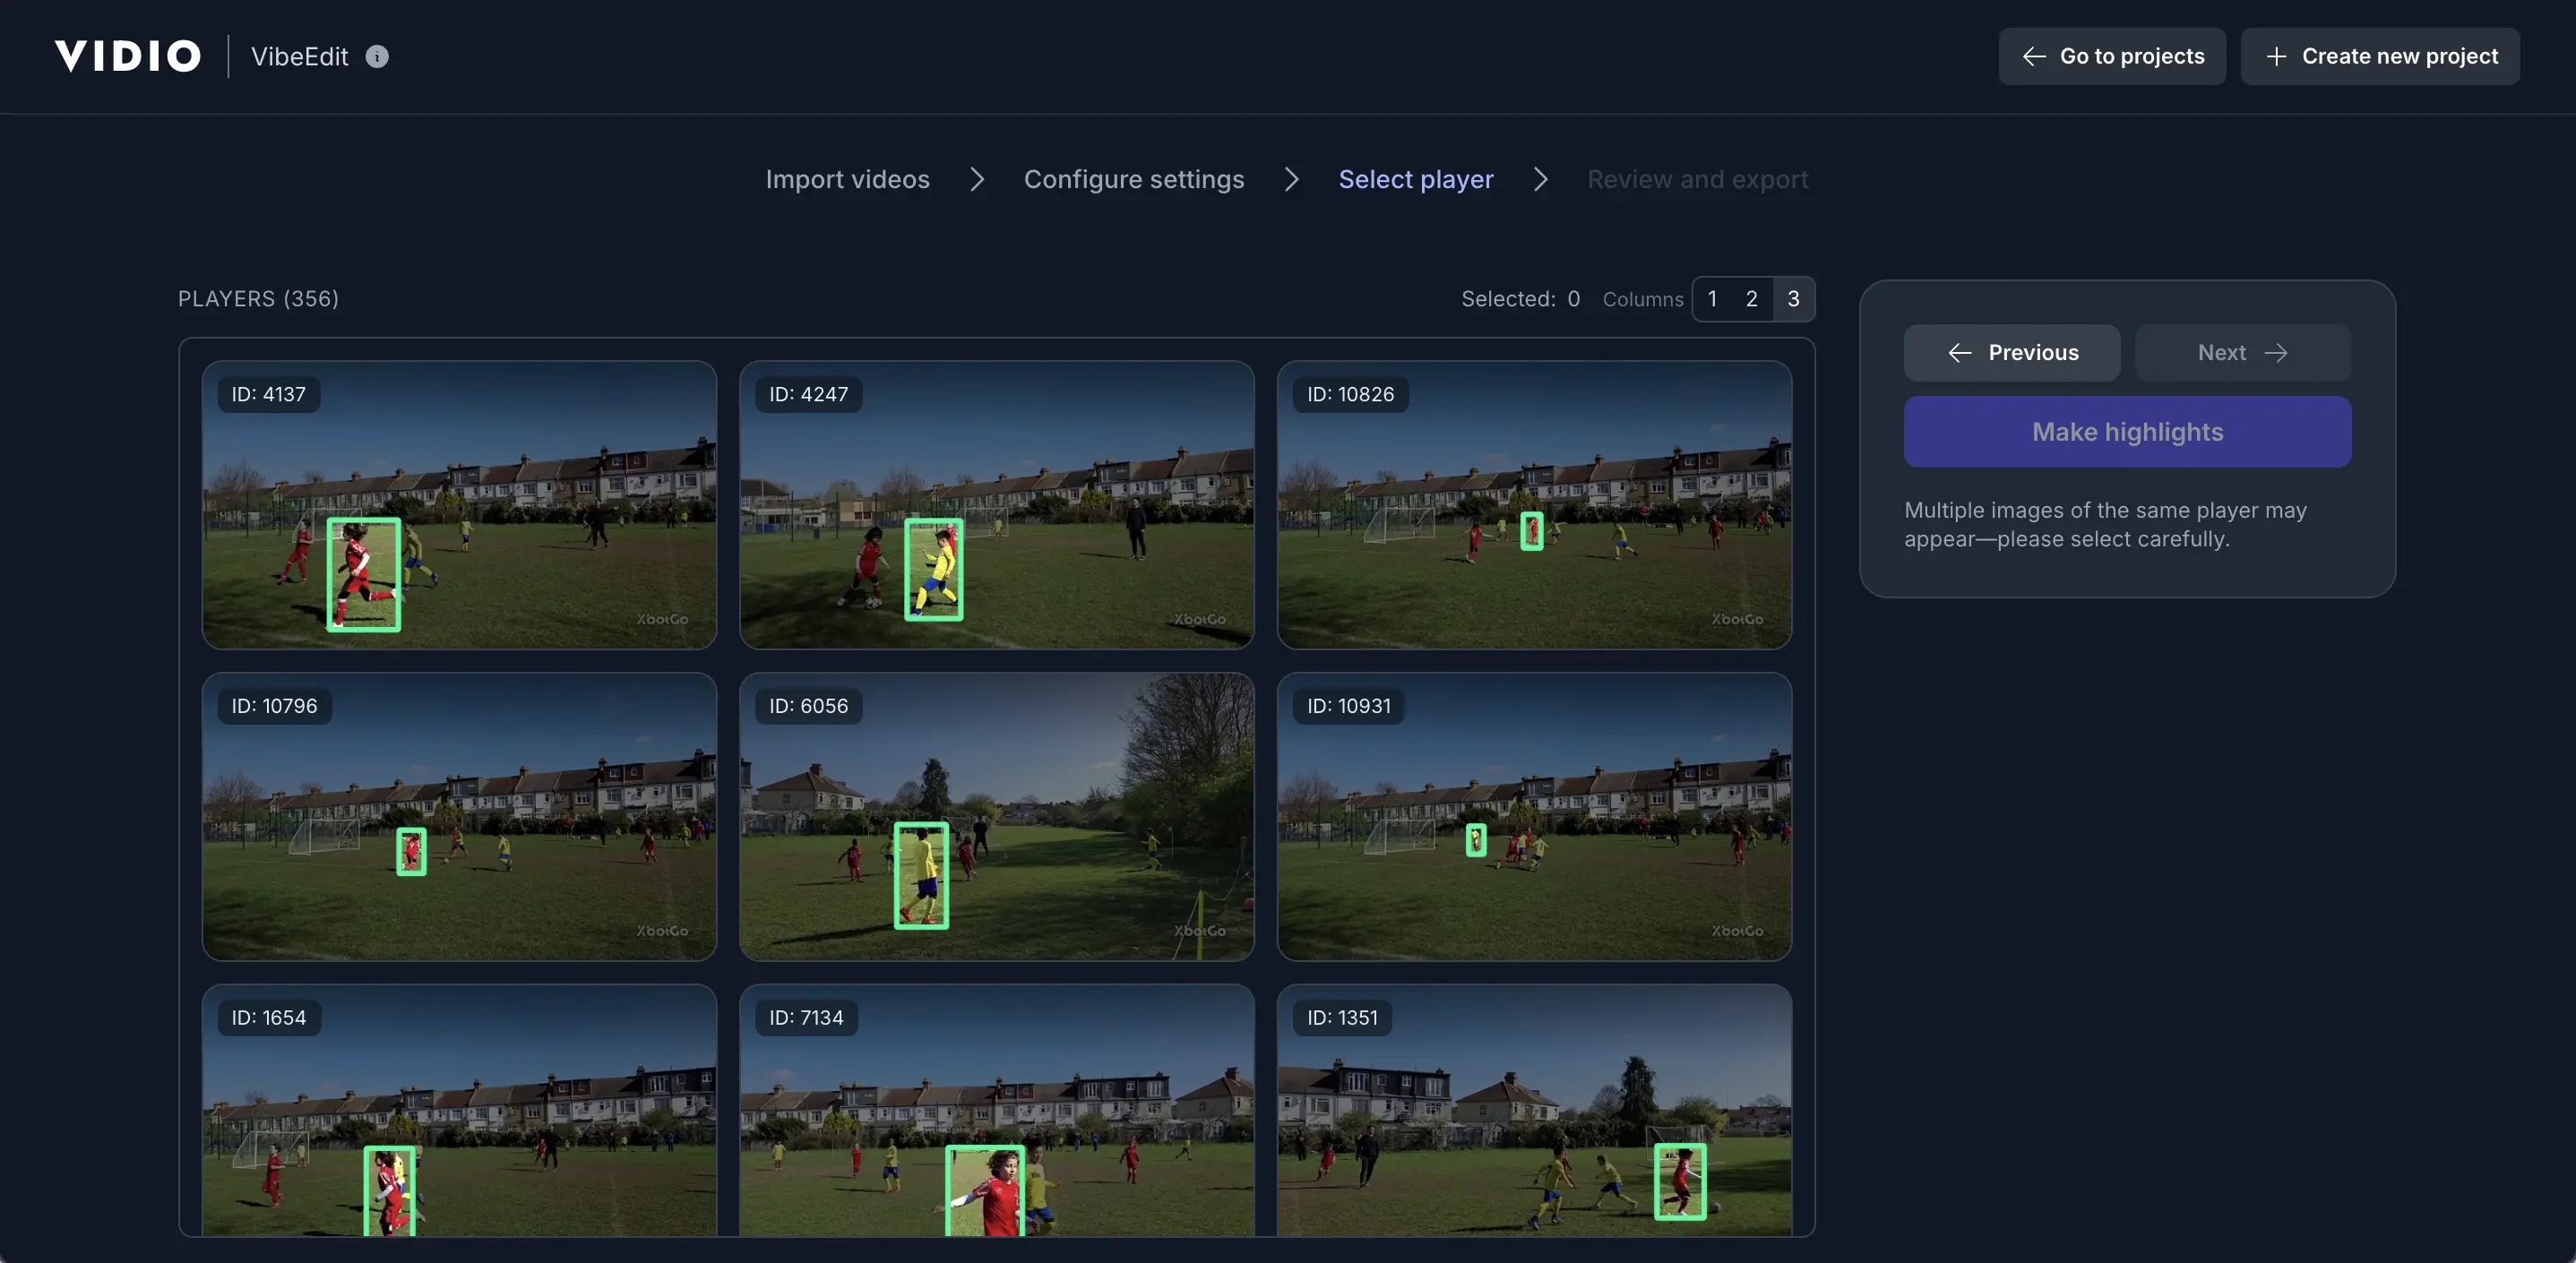
Task: Select player thumbnail ID 4137
Action: pos(458,505)
